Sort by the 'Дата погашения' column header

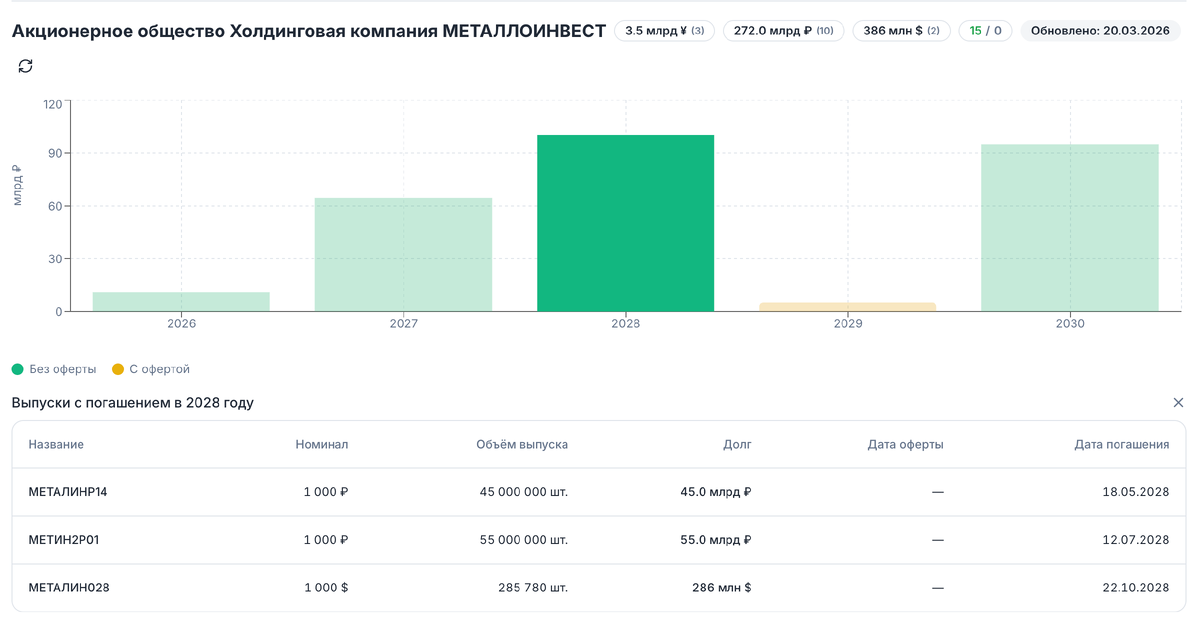point(1121,444)
